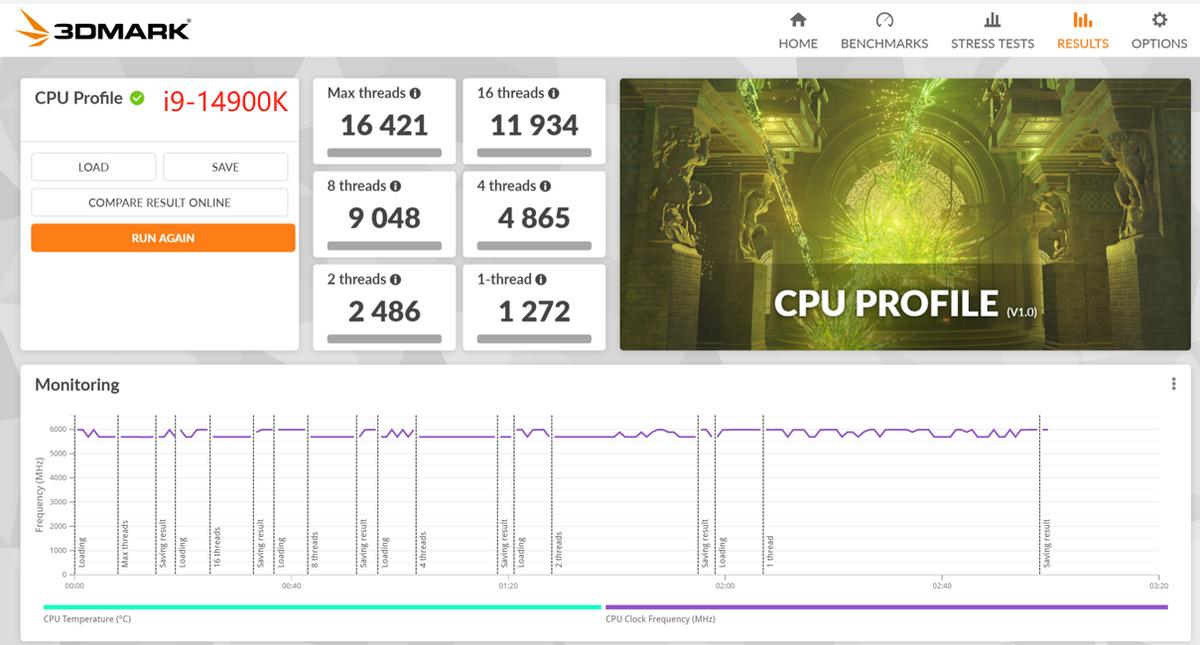Switch to the Benchmarks tab

[884, 31]
